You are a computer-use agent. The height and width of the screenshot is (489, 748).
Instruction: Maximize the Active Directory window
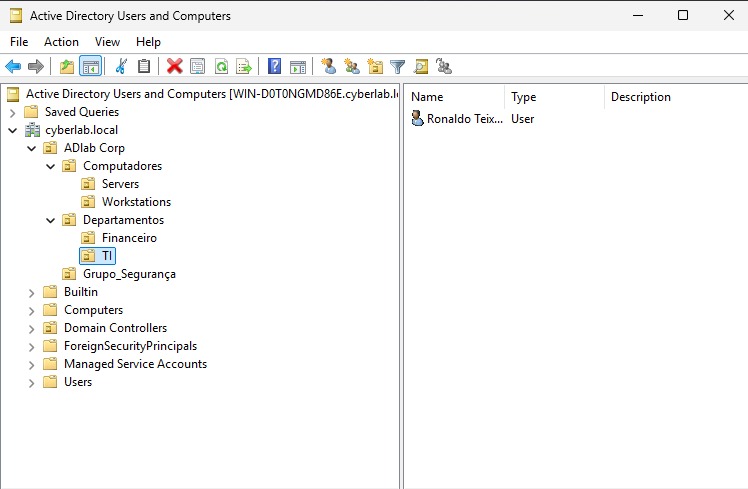pyautogui.click(x=683, y=15)
